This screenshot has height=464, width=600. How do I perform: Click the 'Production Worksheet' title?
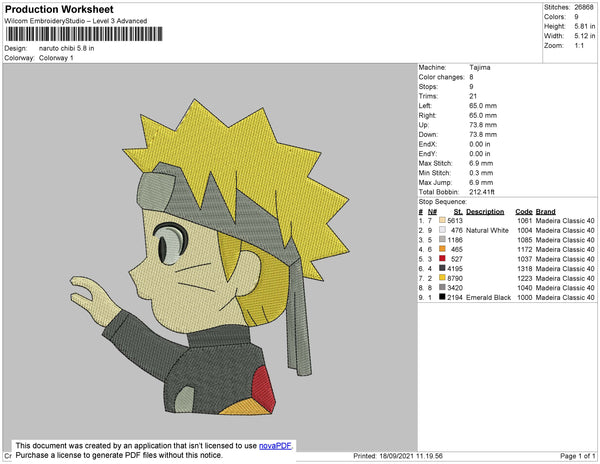pos(59,10)
